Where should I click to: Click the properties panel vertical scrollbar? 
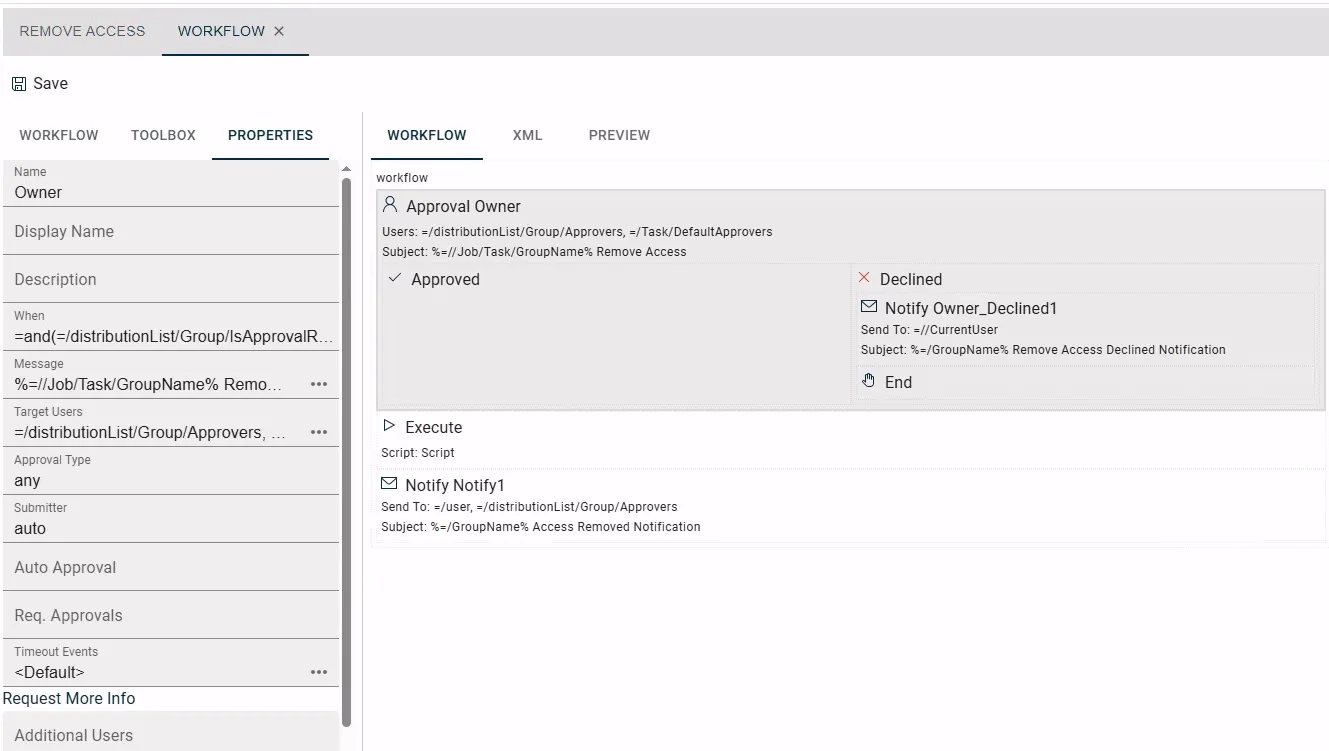coord(347,452)
